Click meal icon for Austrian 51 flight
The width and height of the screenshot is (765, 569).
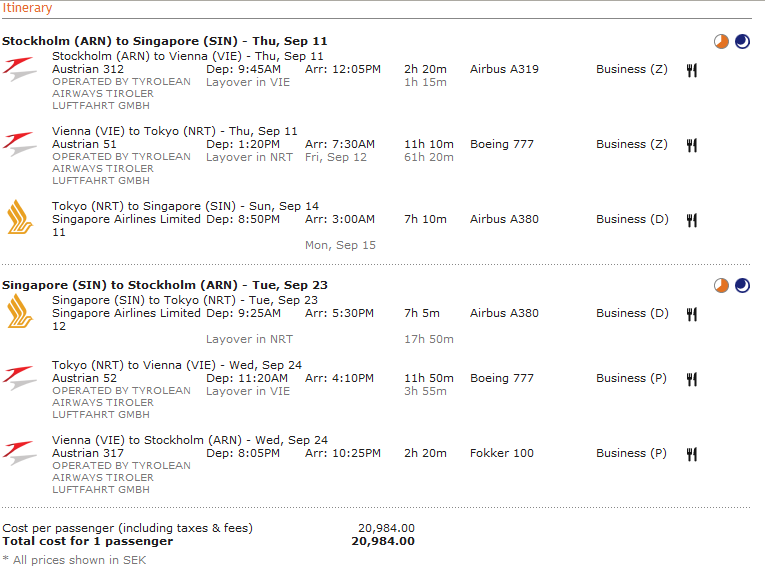[x=691, y=145]
